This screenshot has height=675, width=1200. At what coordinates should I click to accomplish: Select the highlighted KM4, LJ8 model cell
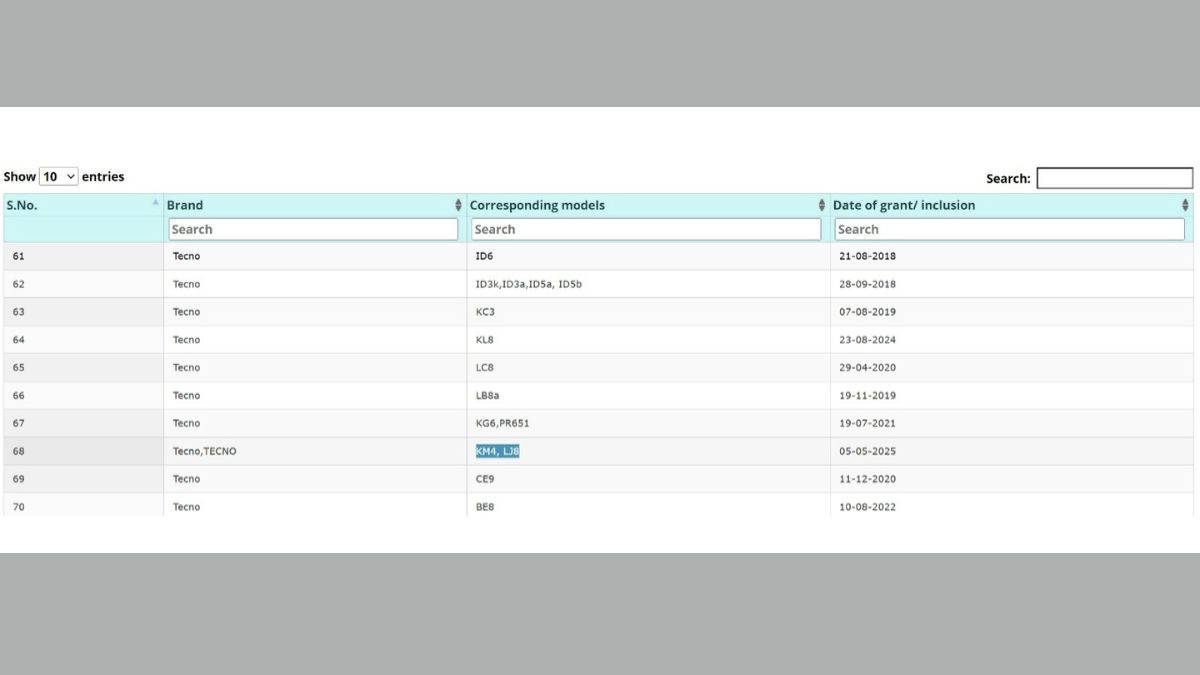[x=497, y=451]
